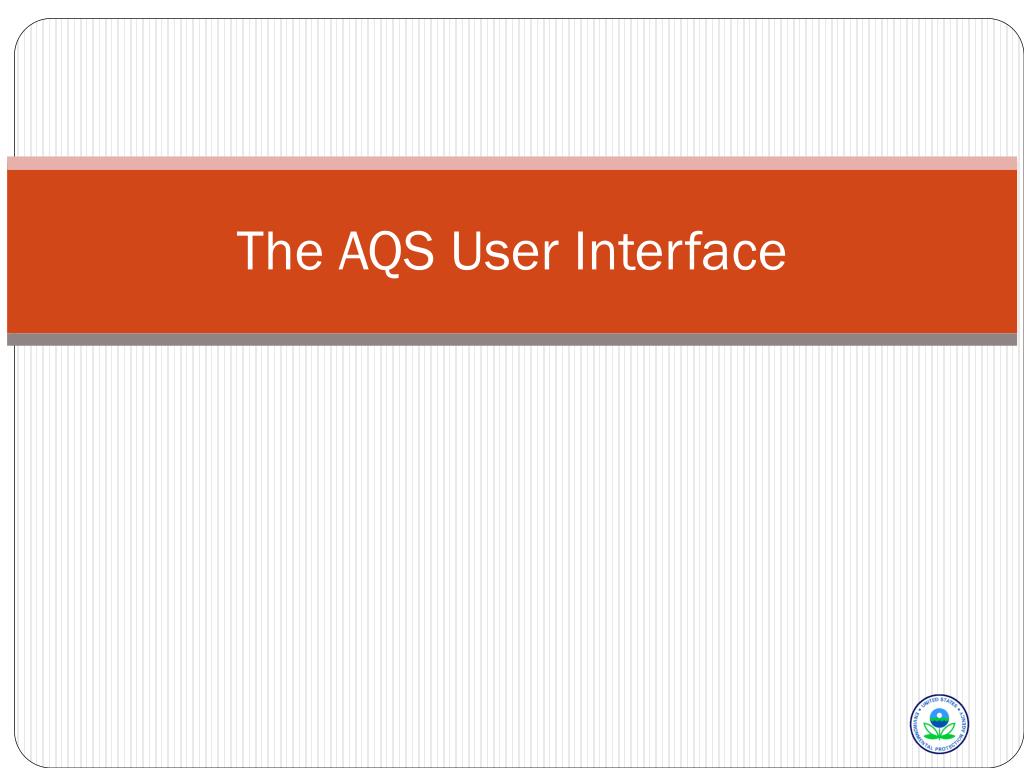This screenshot has width=1024, height=768.
Task: Click the capital 'I' of Interface
Action: (x=579, y=251)
